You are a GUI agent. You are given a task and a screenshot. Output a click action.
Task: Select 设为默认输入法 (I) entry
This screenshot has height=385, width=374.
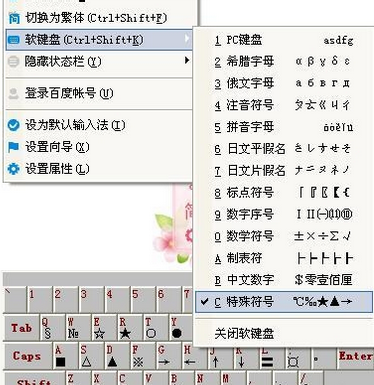pos(99,125)
